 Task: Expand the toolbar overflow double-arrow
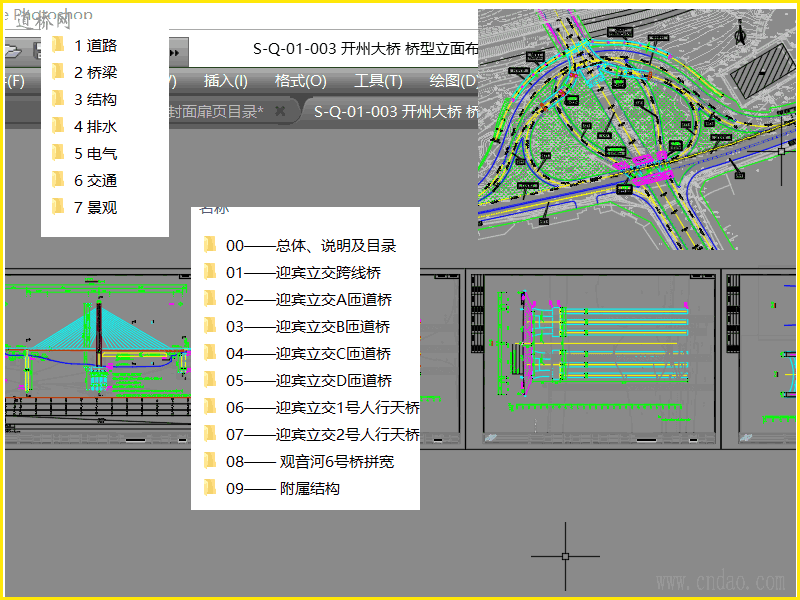coord(174,51)
